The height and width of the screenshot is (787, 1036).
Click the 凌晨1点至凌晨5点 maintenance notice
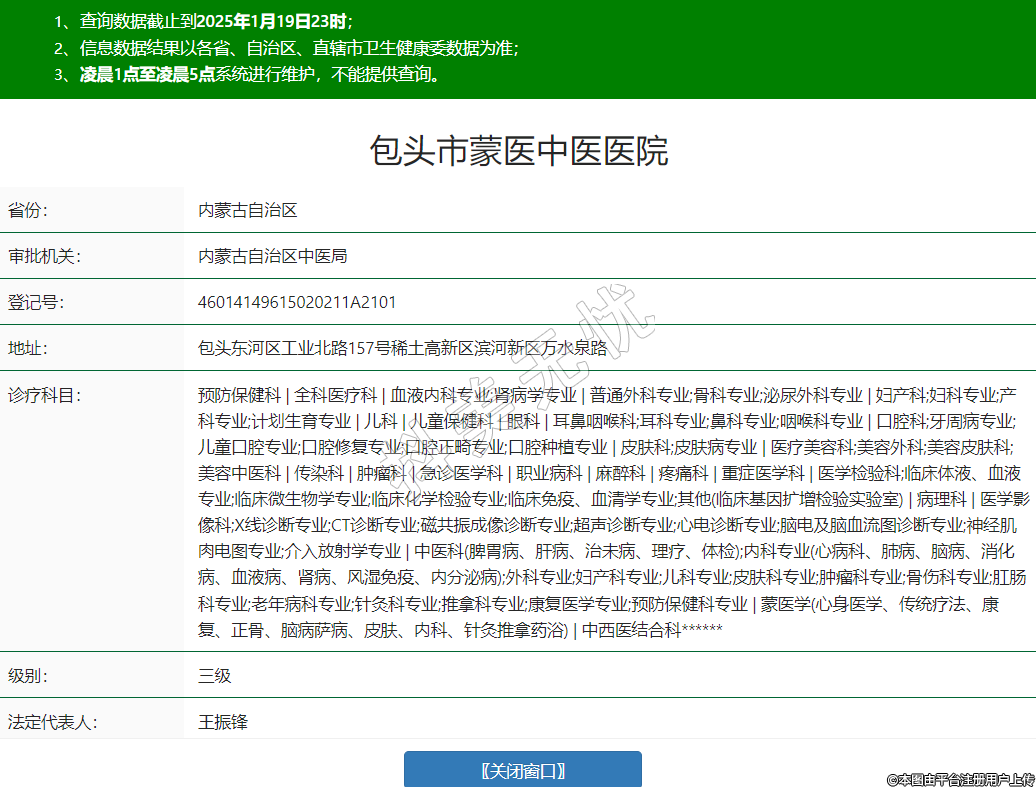(x=148, y=74)
